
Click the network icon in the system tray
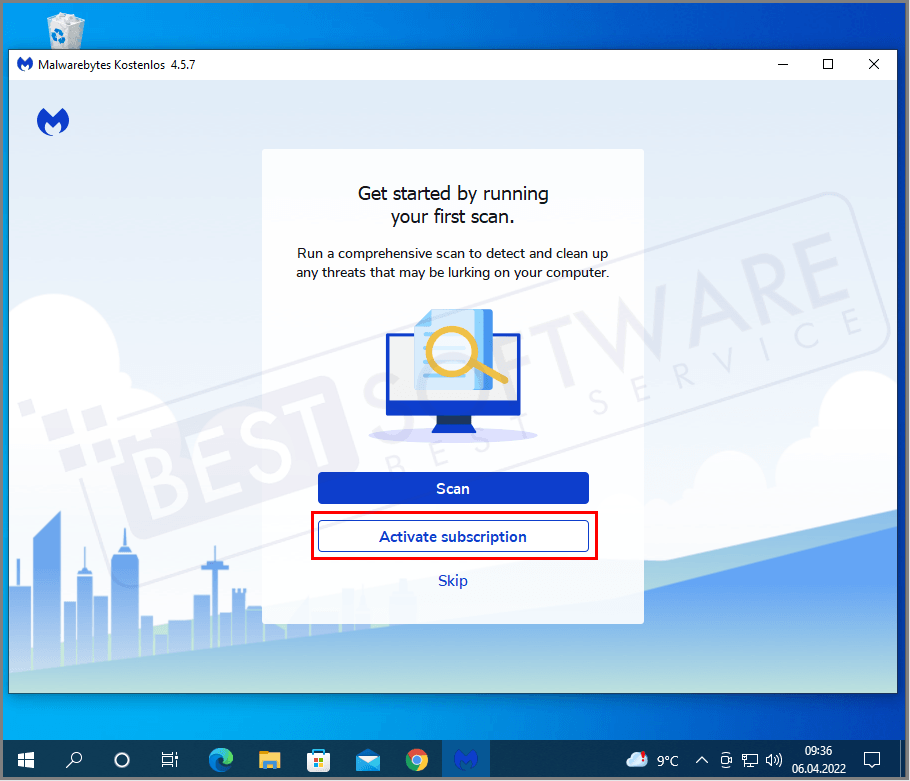pyautogui.click(x=750, y=760)
